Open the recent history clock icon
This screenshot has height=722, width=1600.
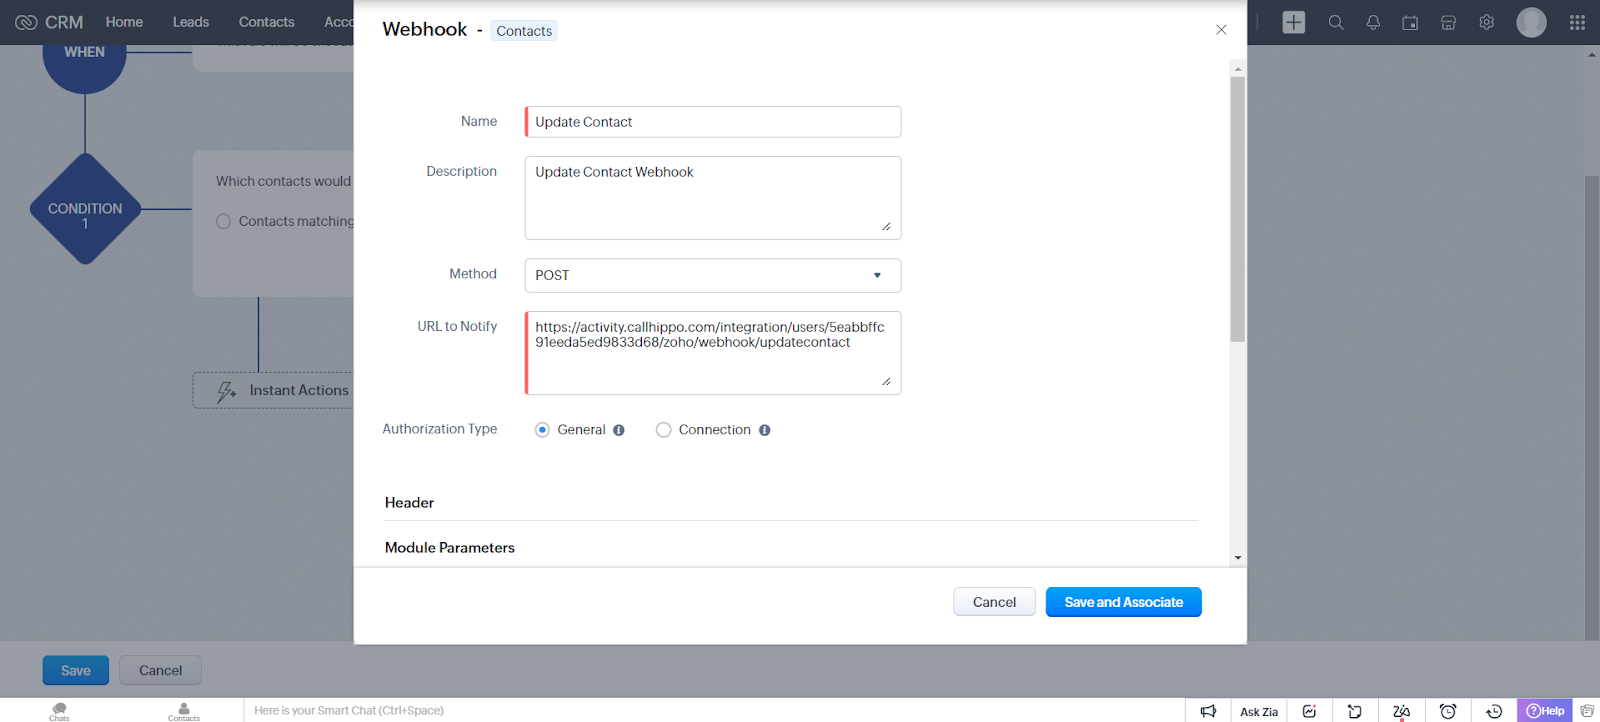(1494, 711)
